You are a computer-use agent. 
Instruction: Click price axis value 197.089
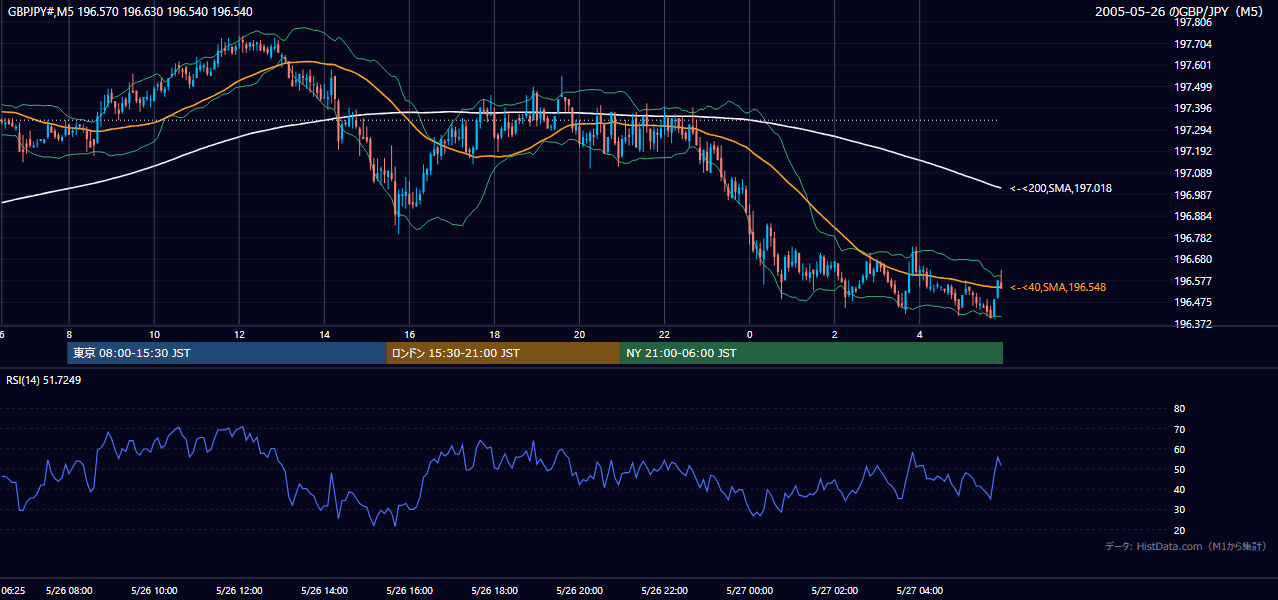point(1192,173)
